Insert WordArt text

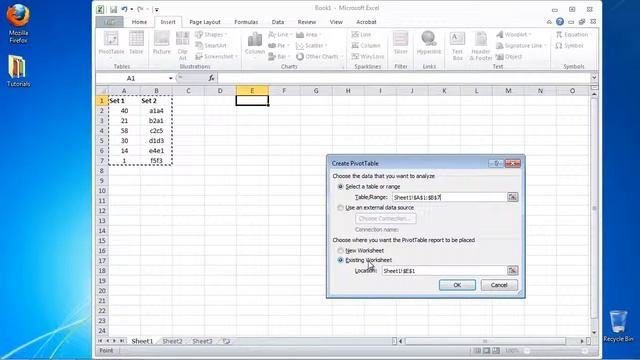point(513,35)
